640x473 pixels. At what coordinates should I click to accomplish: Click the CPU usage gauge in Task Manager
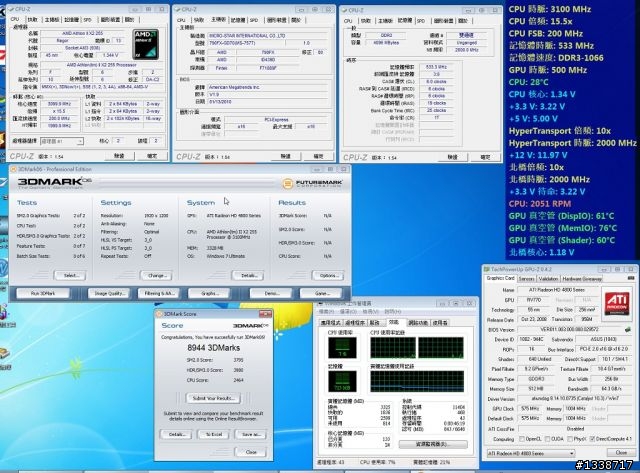(x=342, y=347)
